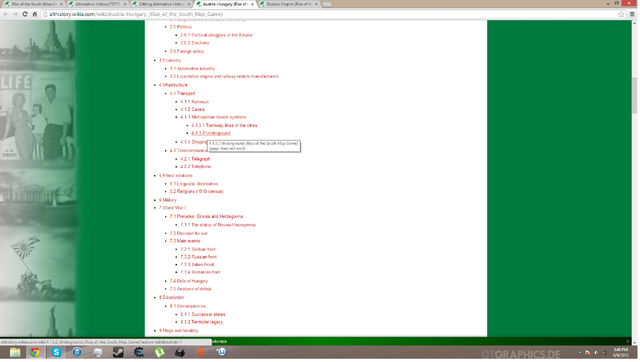Viewport: 640px width, 362px height.
Task: Open '5.2 Religions (1910 census)' link
Action: [x=197, y=191]
